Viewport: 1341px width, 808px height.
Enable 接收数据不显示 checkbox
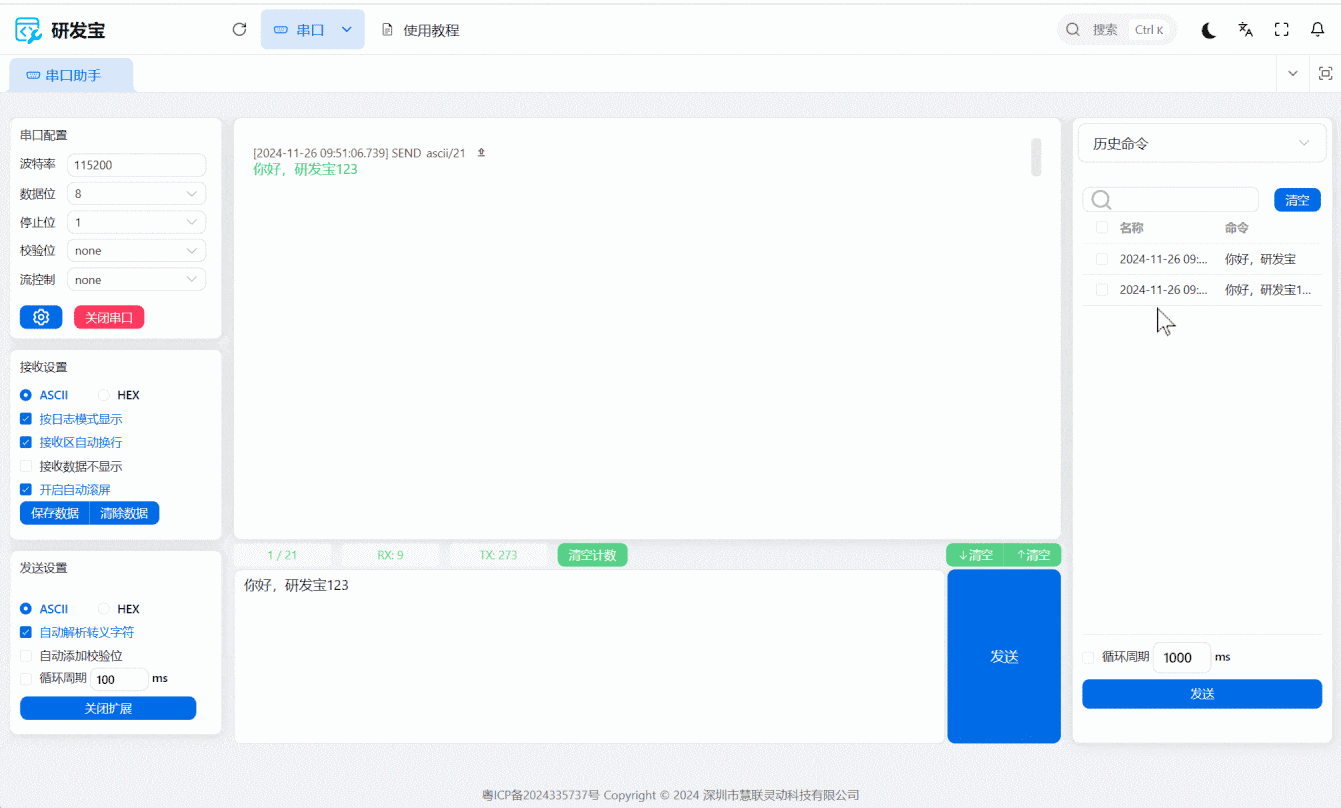(x=26, y=466)
